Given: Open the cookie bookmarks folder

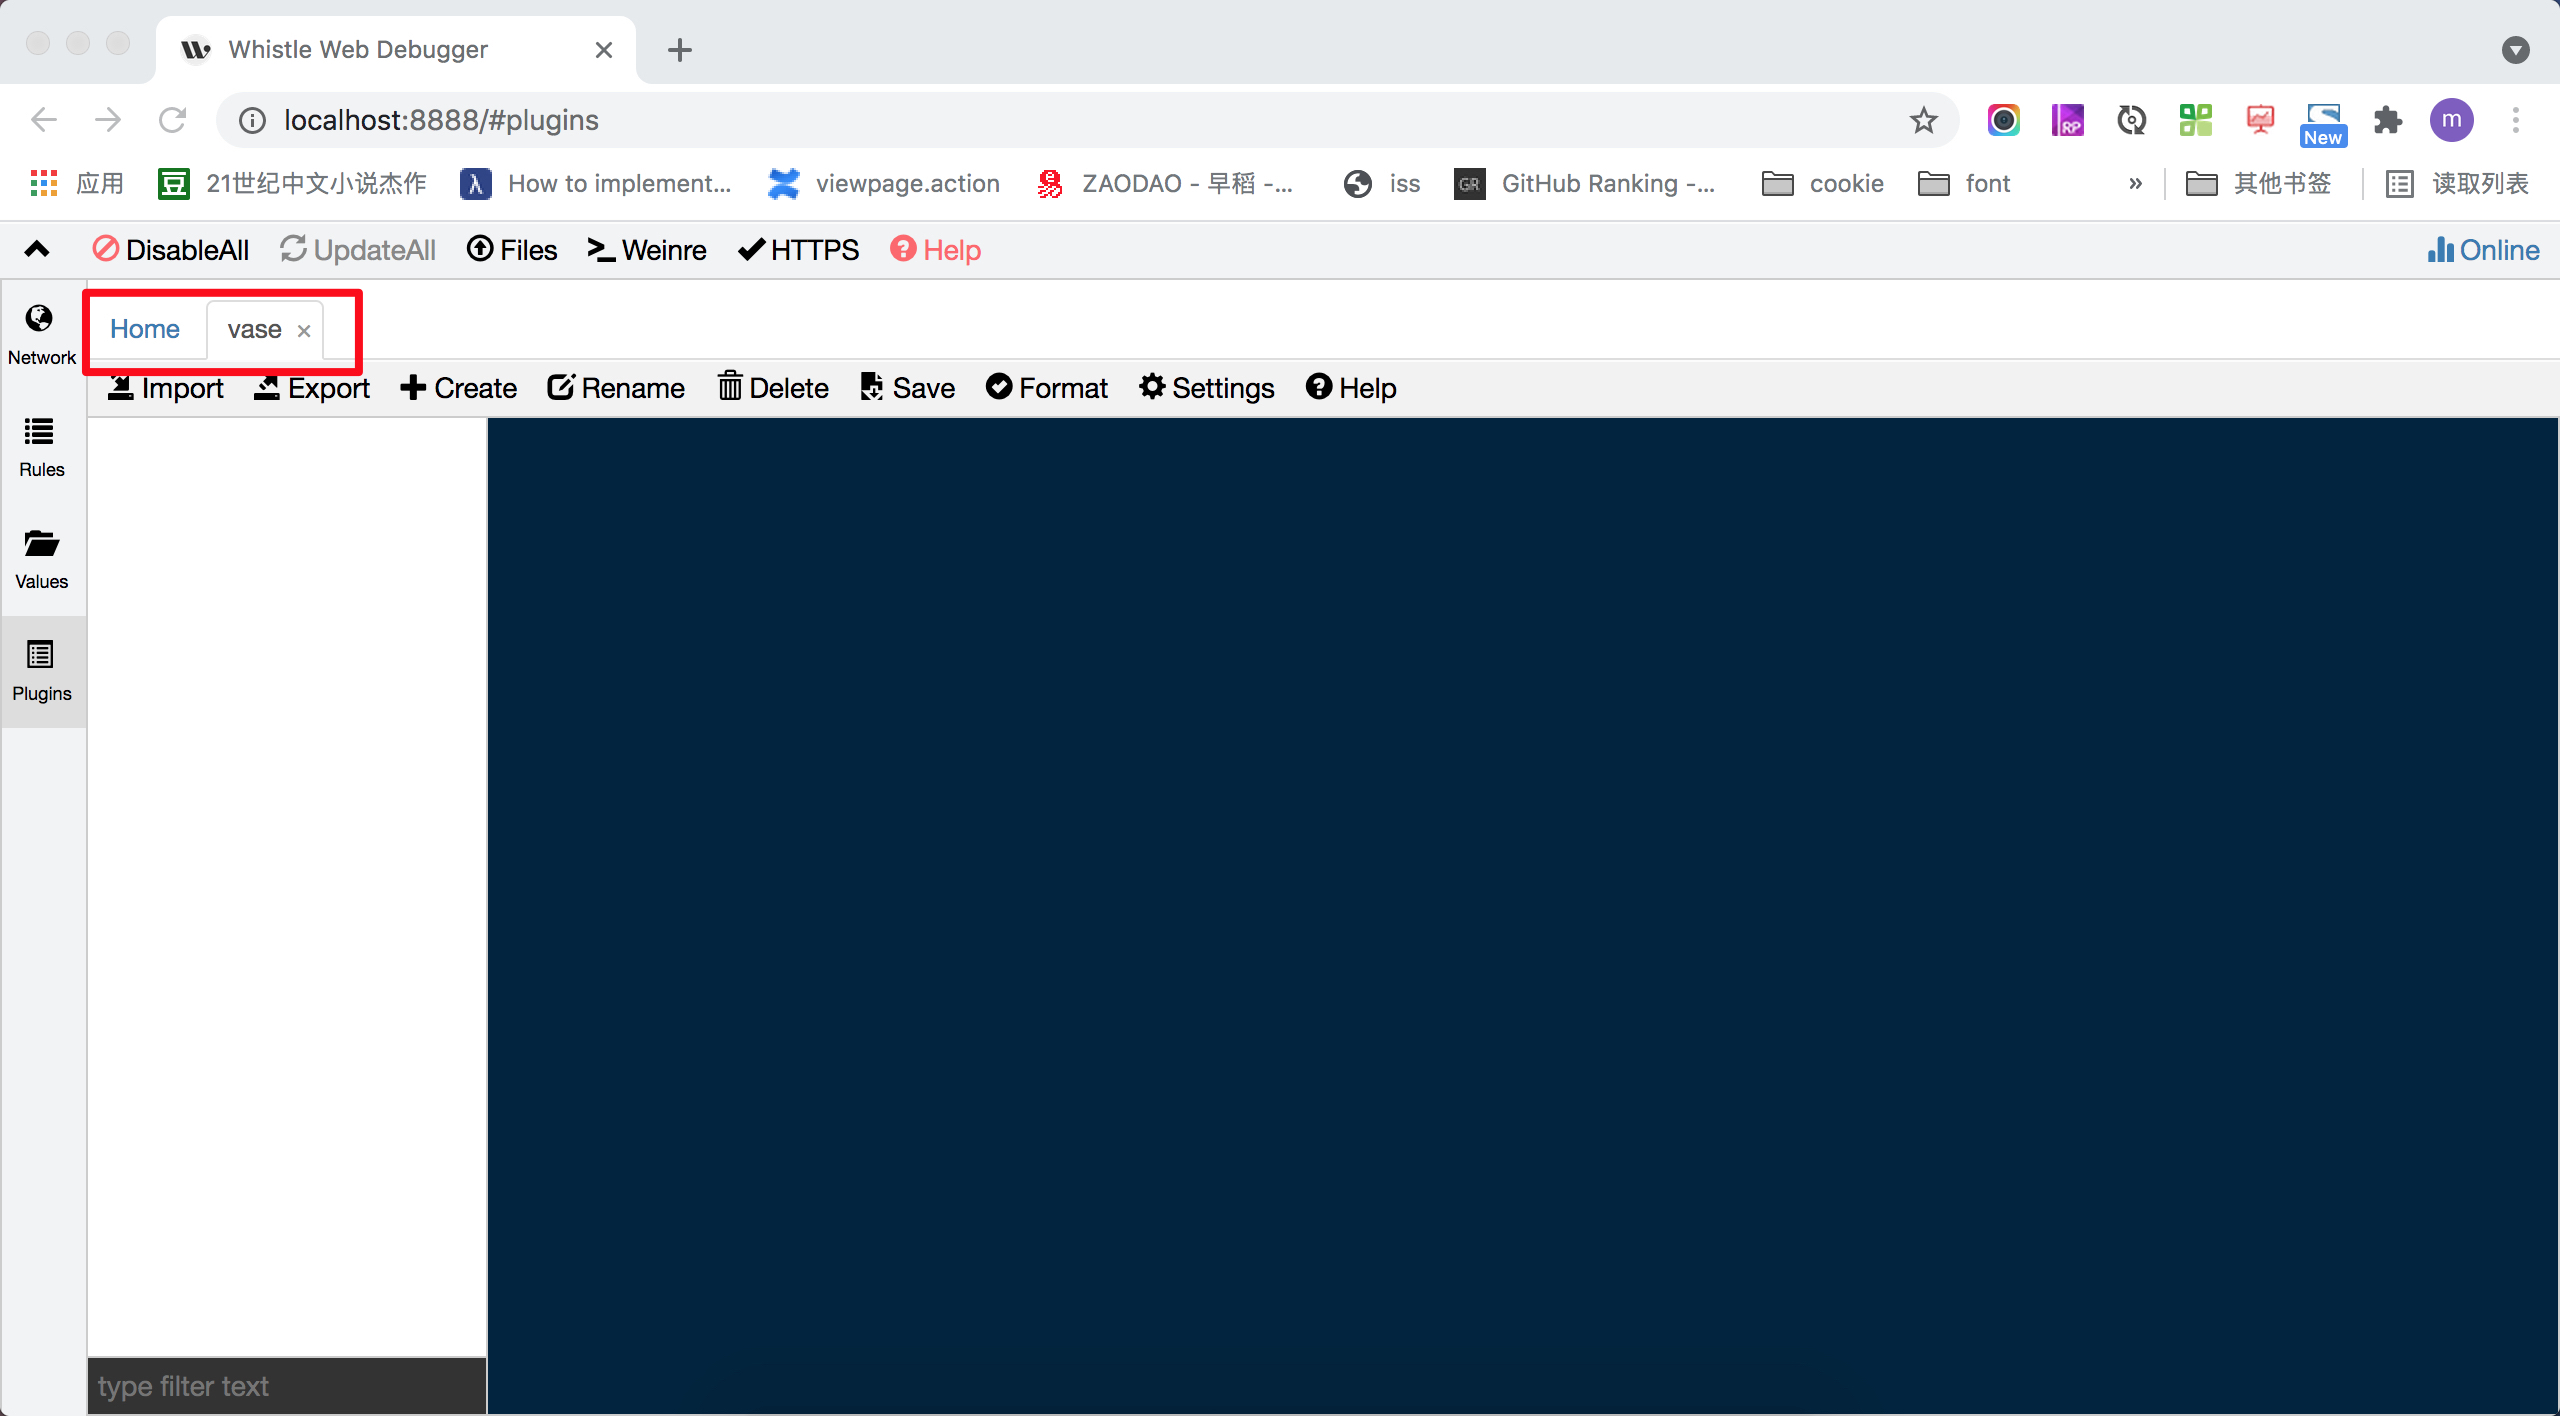Looking at the screenshot, I should (x=1823, y=184).
